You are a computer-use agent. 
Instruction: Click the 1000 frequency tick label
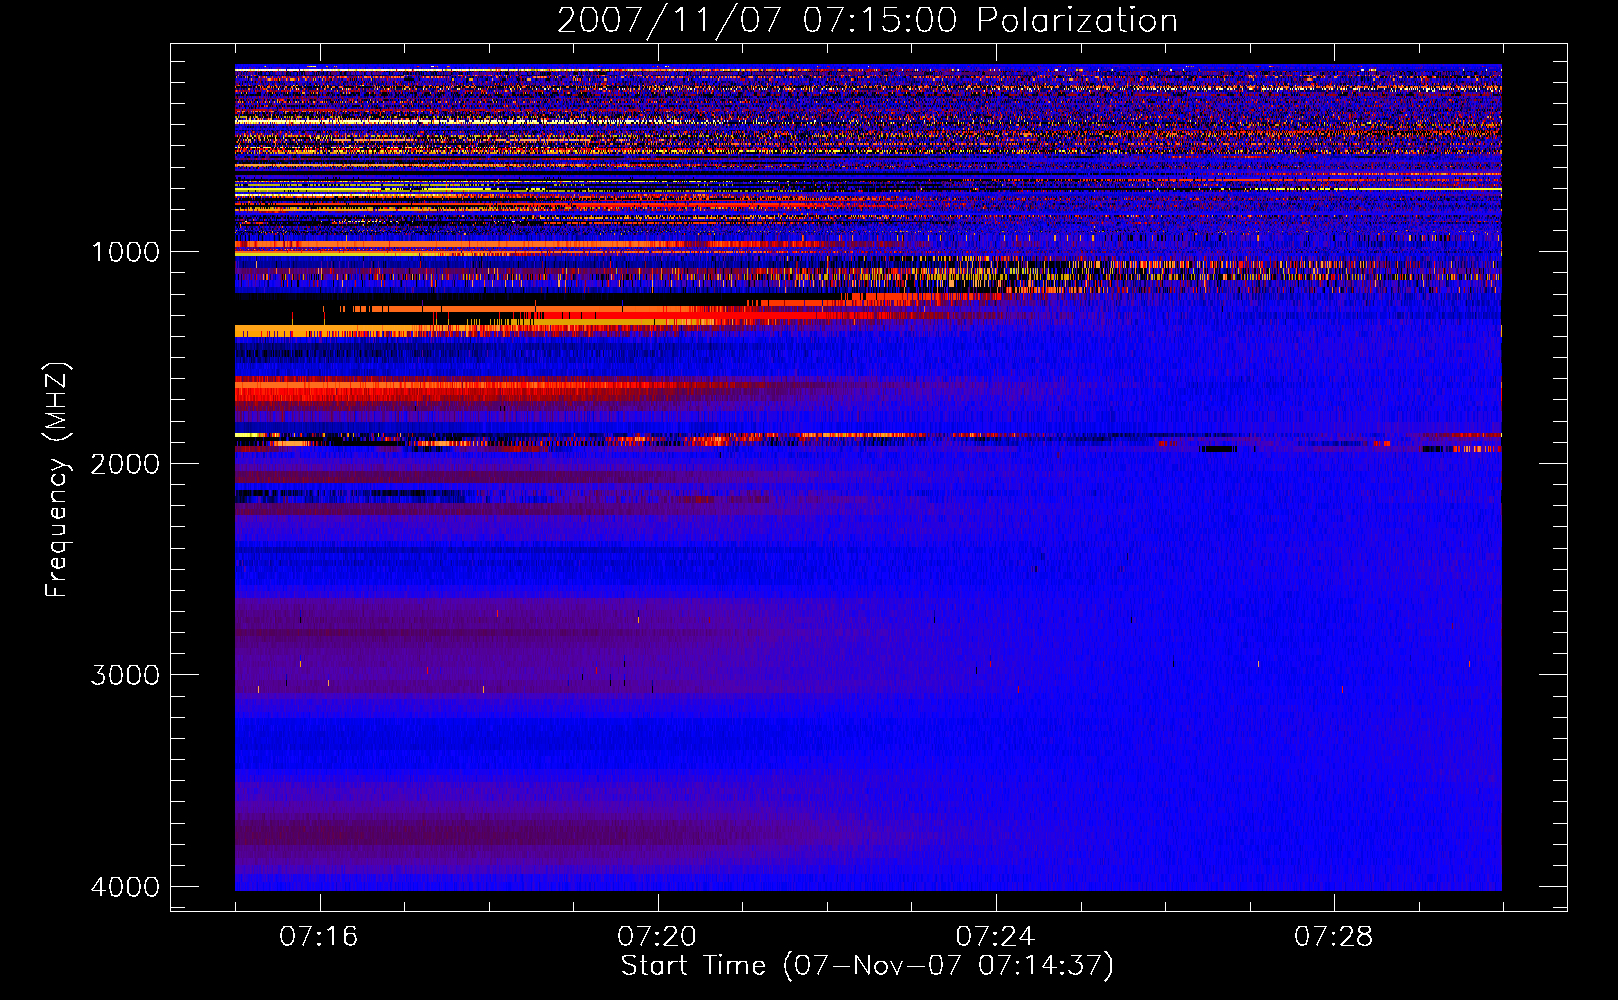click(x=125, y=252)
